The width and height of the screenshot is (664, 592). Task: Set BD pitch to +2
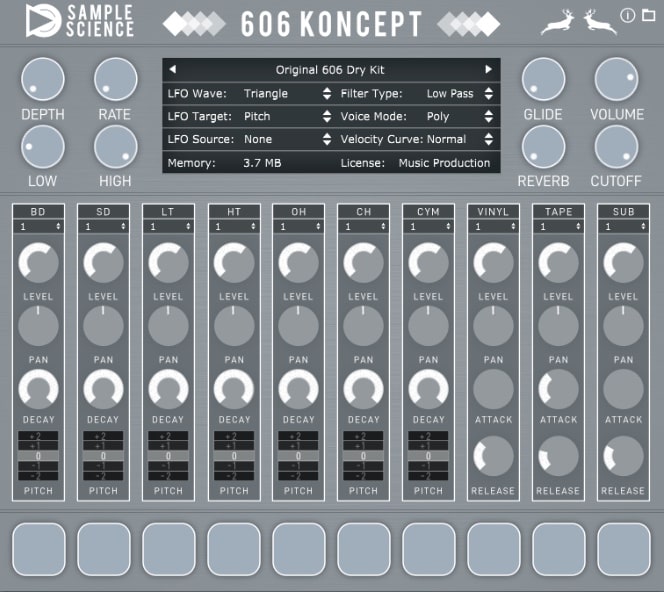[x=38, y=437]
